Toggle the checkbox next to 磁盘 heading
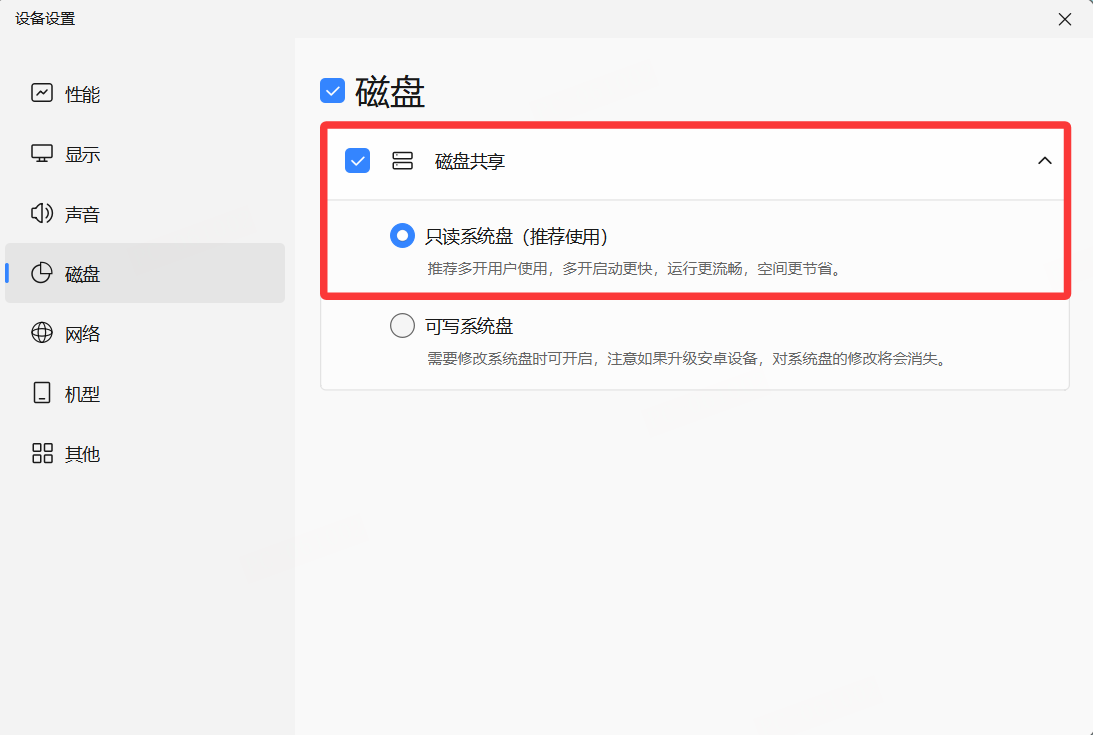This screenshot has height=735, width=1093. pyautogui.click(x=332, y=91)
